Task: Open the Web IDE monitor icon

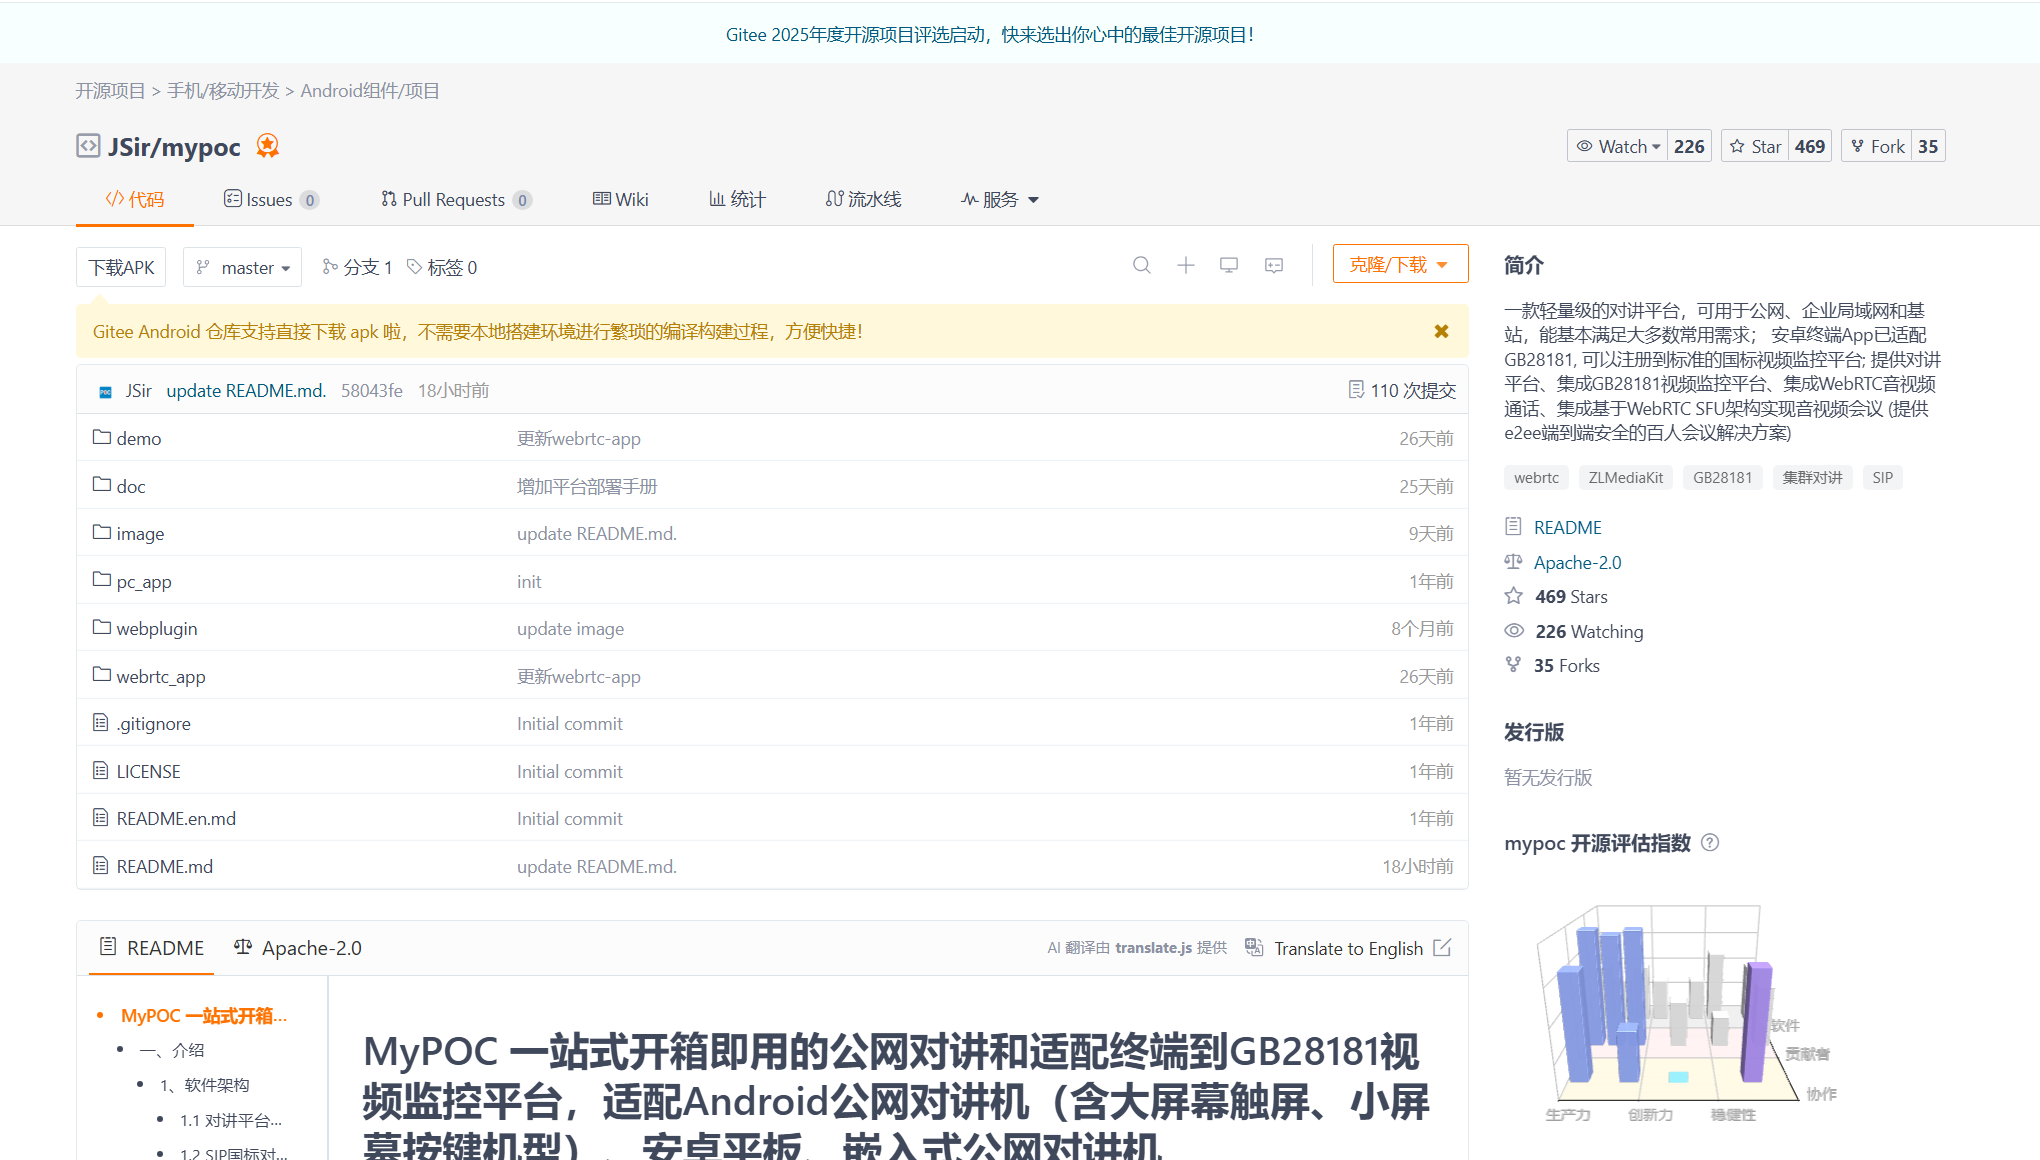Action: point(1229,265)
